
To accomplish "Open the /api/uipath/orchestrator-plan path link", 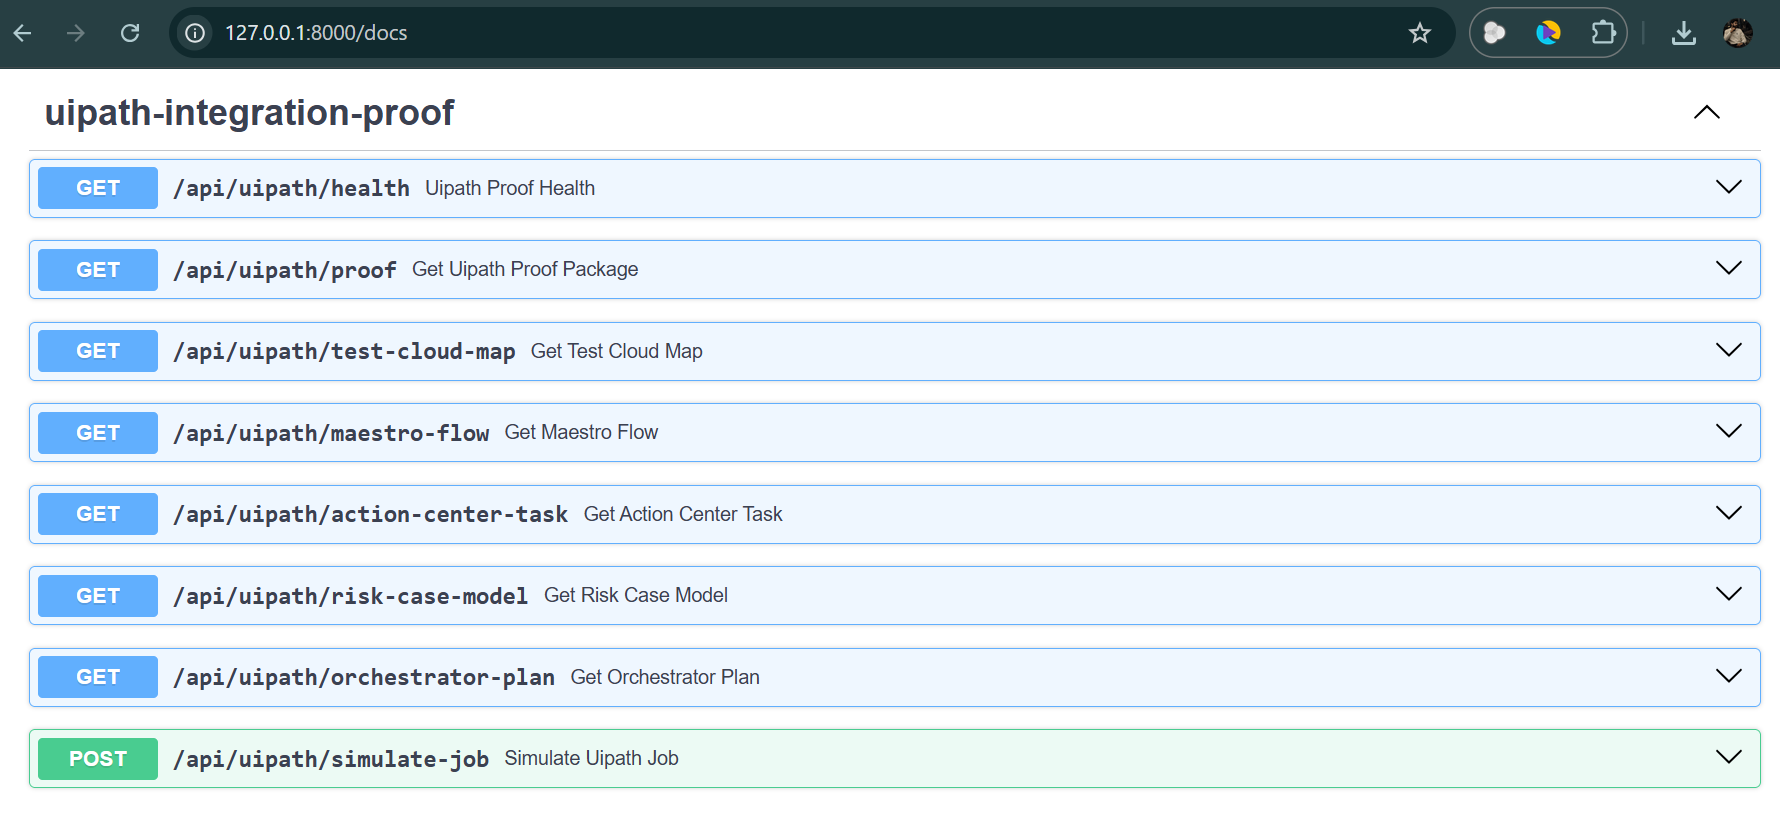I will tap(364, 677).
